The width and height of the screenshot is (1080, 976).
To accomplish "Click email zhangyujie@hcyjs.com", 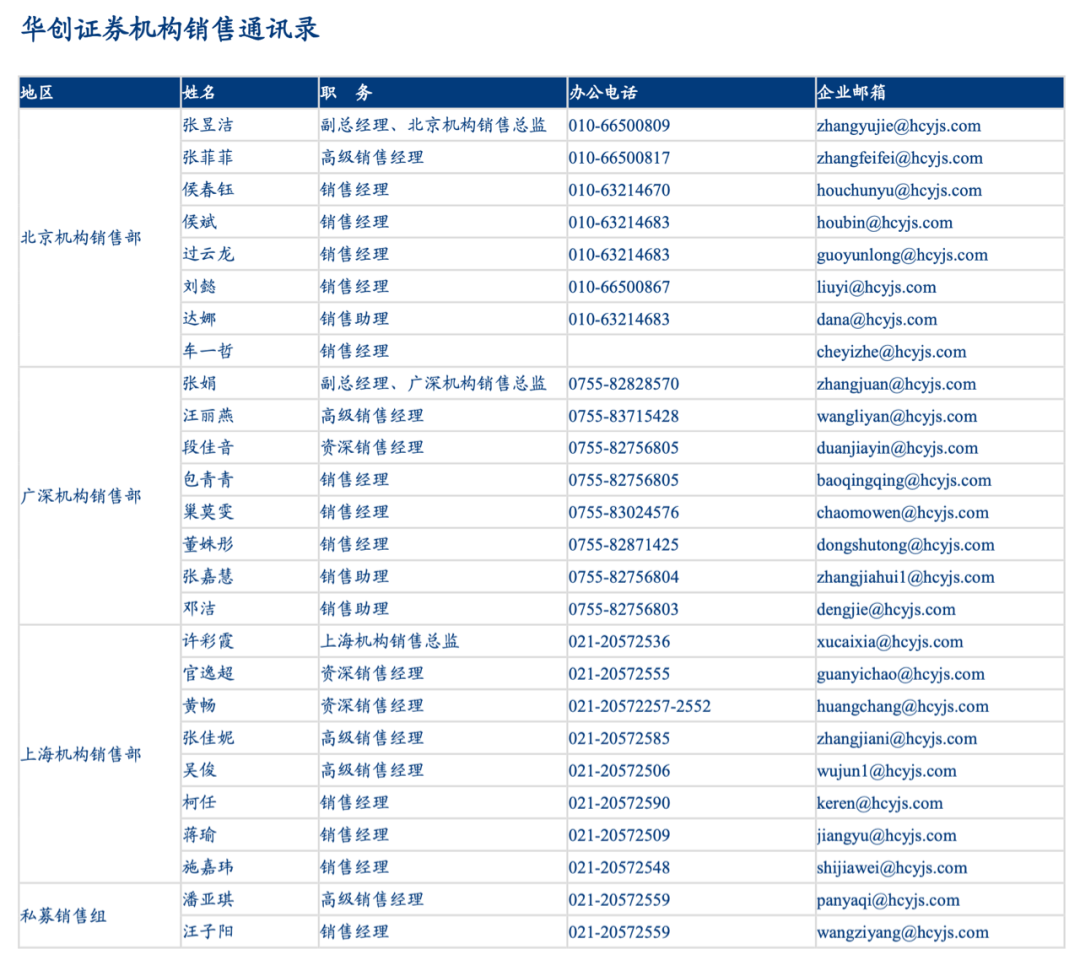I will coord(899,127).
